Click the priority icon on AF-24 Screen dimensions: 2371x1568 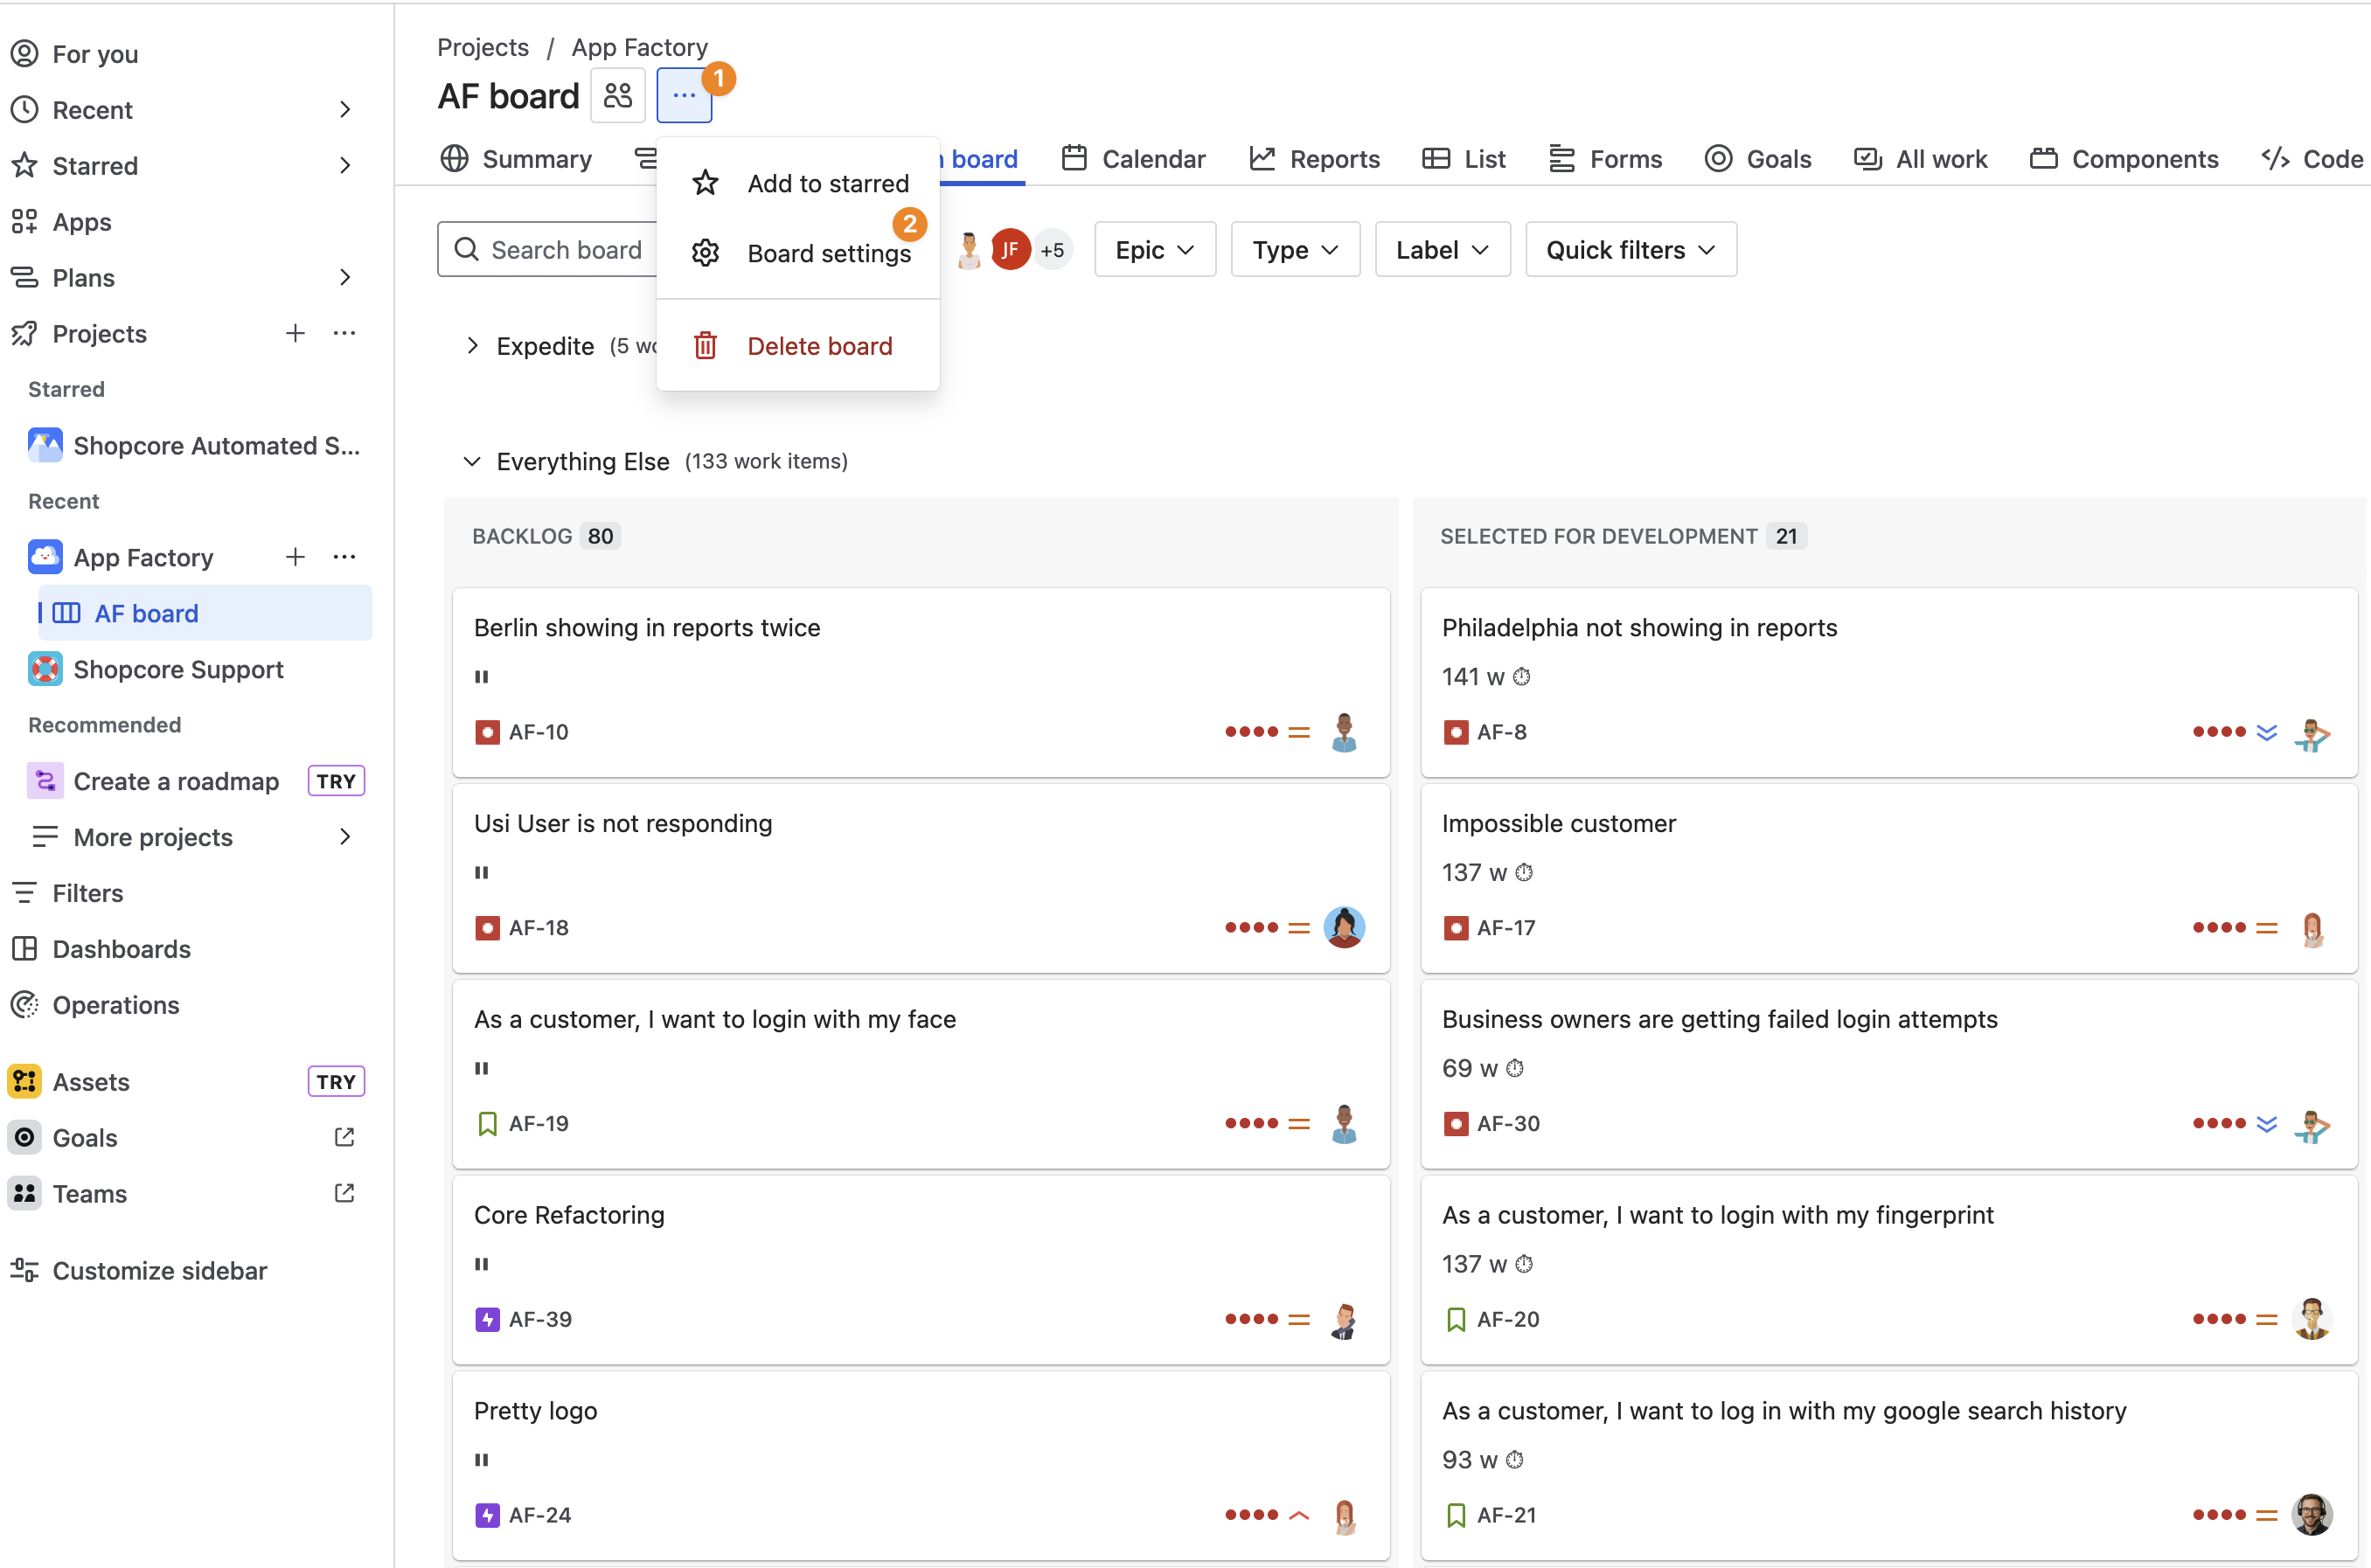[x=1299, y=1515]
